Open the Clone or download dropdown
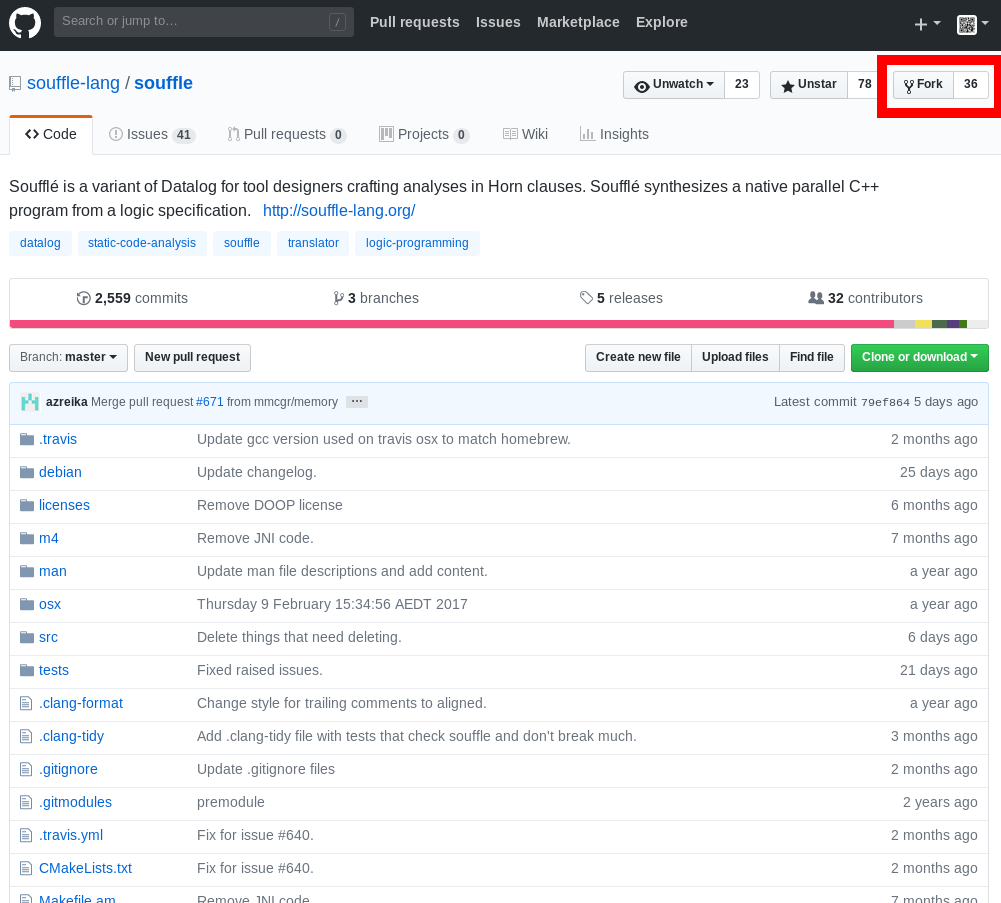1001x903 pixels. pos(919,357)
